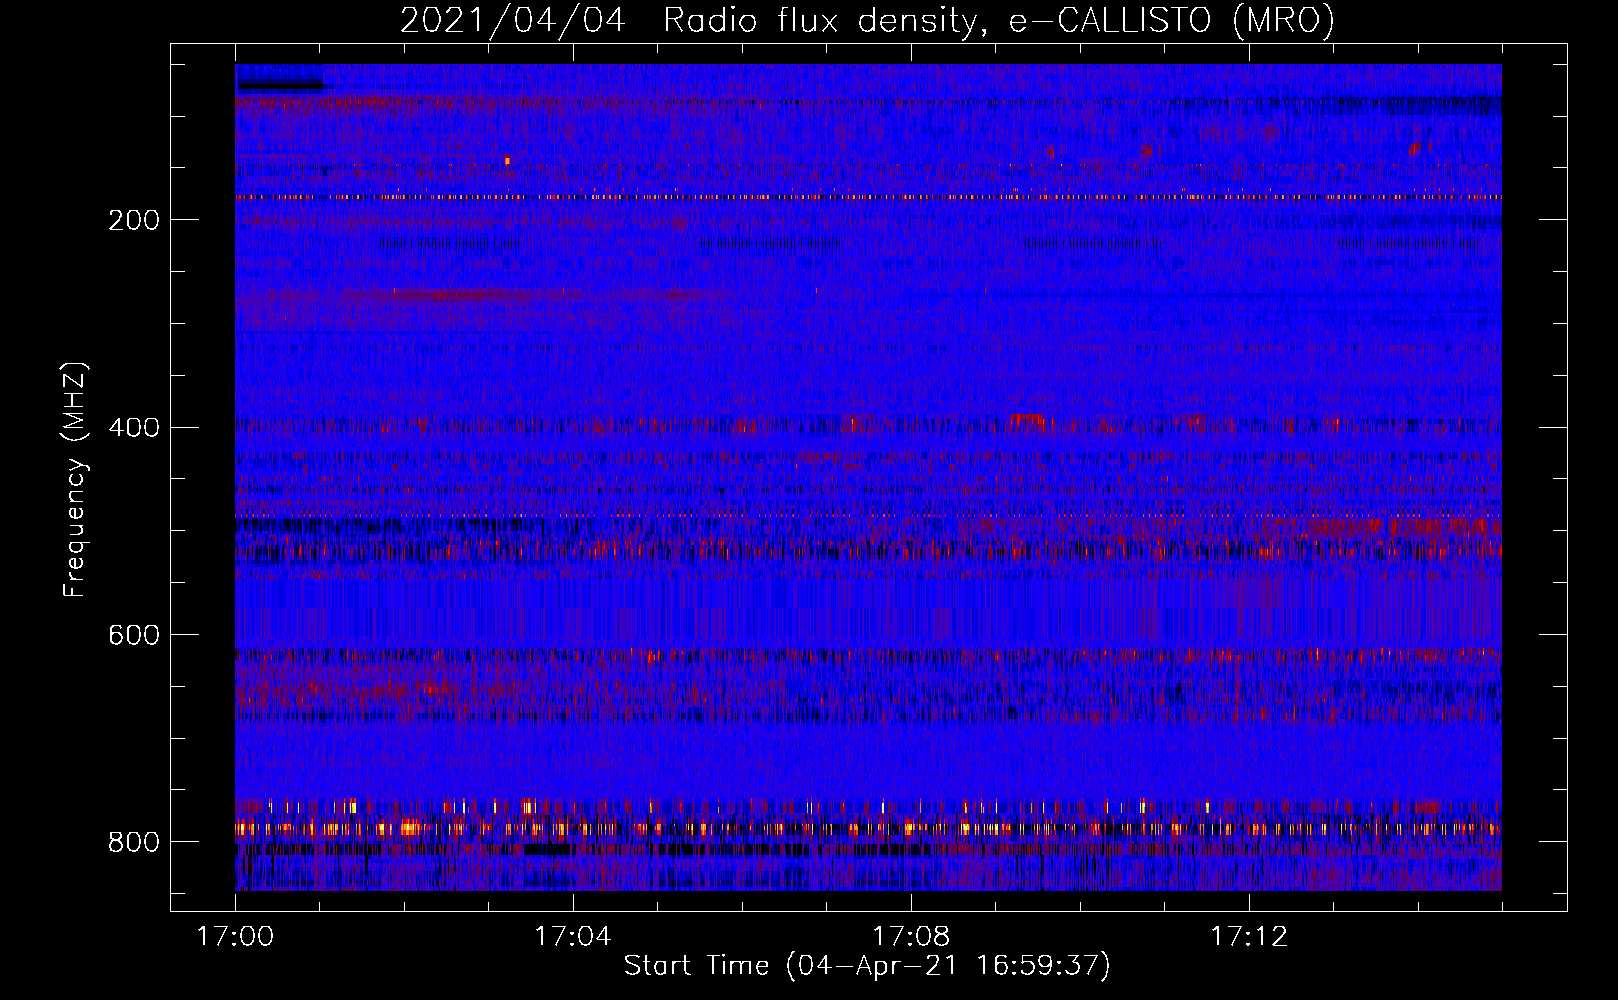Screen dimensions: 1618x1000
Task: Click the 2021/04/04 date in the title
Action: click(512, 21)
